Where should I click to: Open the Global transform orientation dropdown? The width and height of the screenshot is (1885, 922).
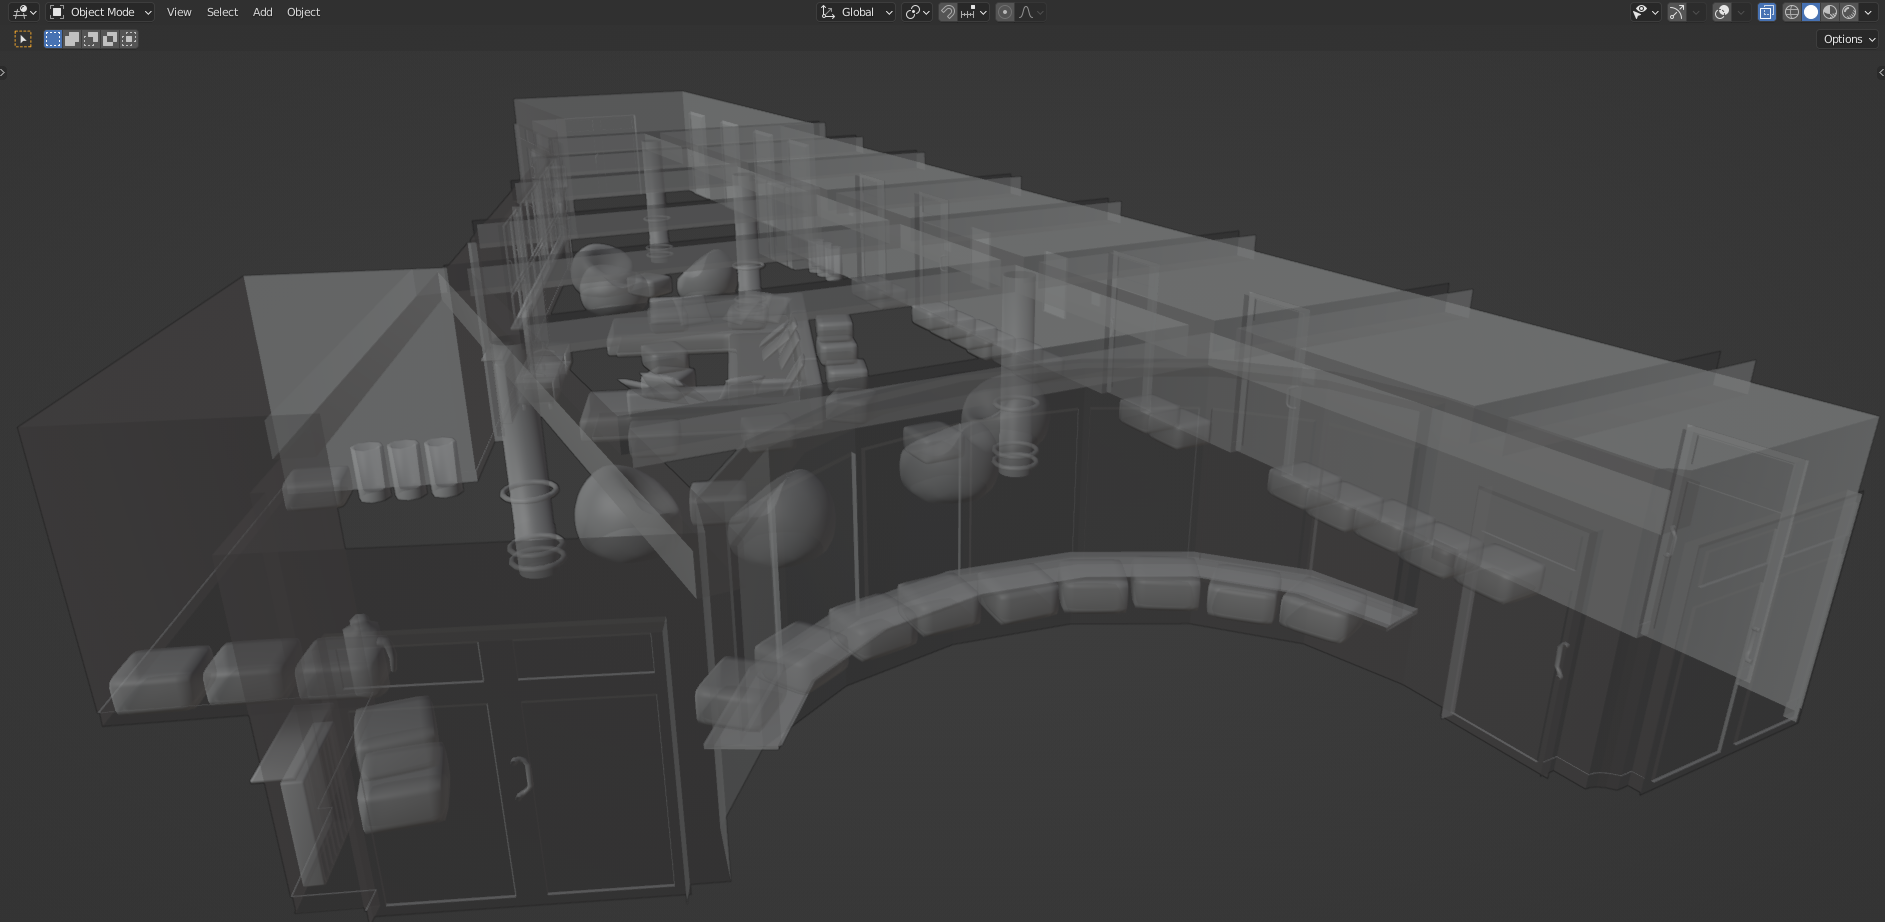pyautogui.click(x=857, y=12)
